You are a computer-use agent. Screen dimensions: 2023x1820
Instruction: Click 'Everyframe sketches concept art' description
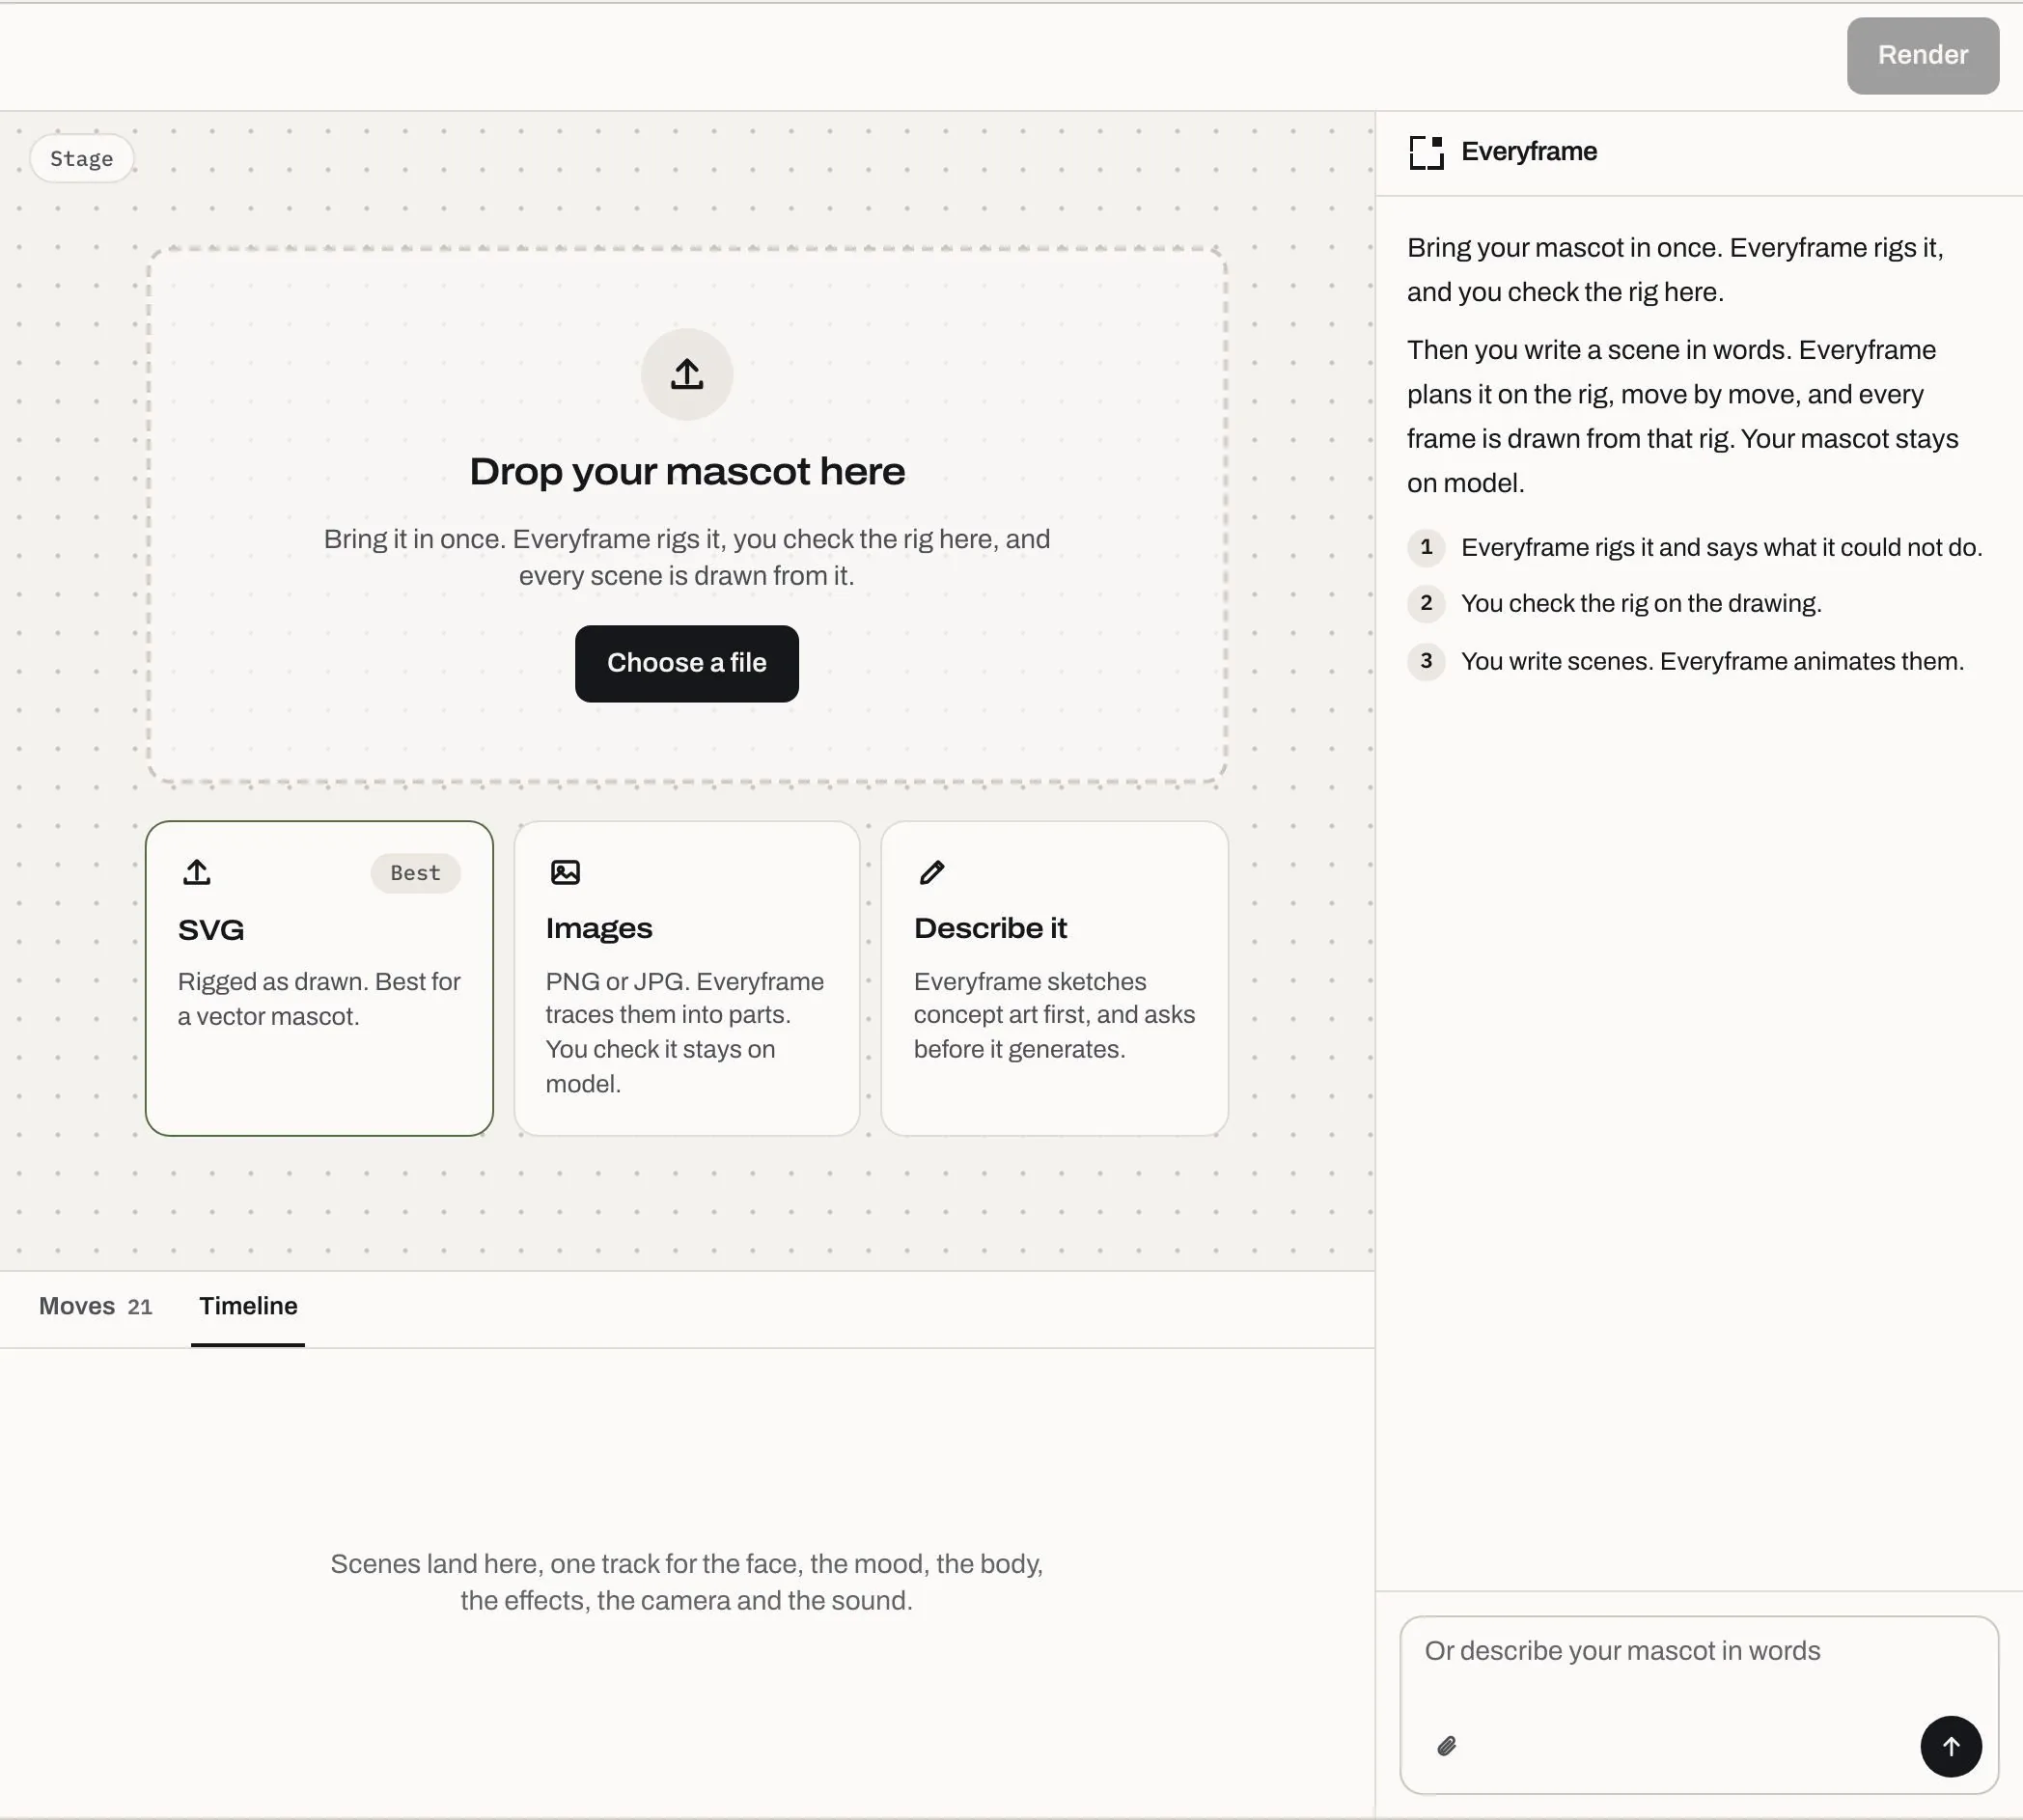(1054, 1015)
